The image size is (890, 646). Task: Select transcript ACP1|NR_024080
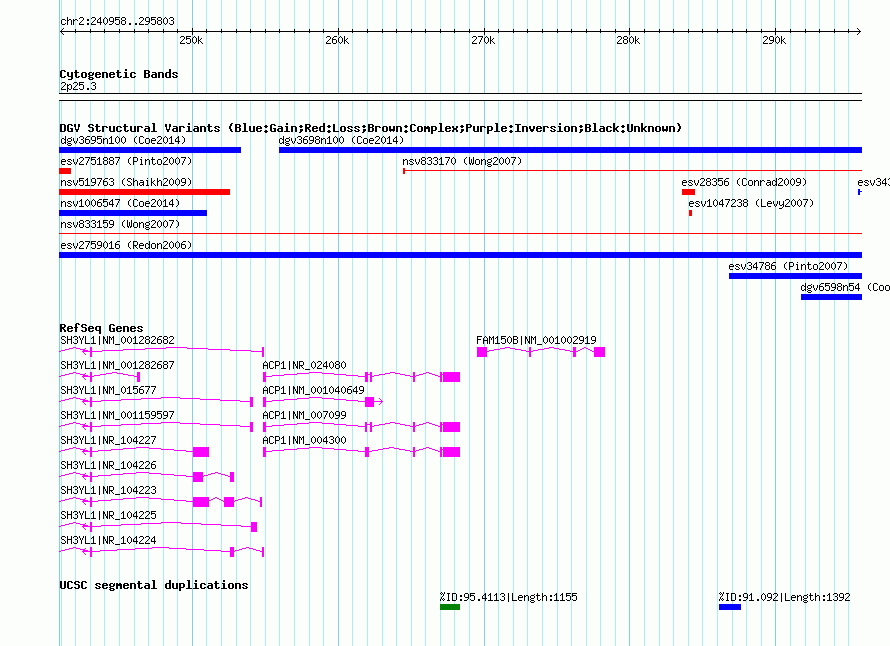(x=304, y=365)
